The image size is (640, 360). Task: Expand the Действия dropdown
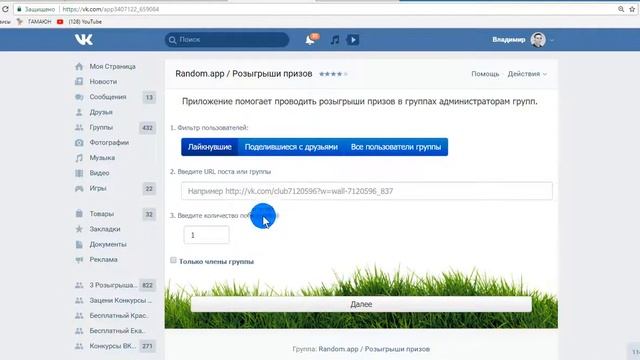(527, 74)
